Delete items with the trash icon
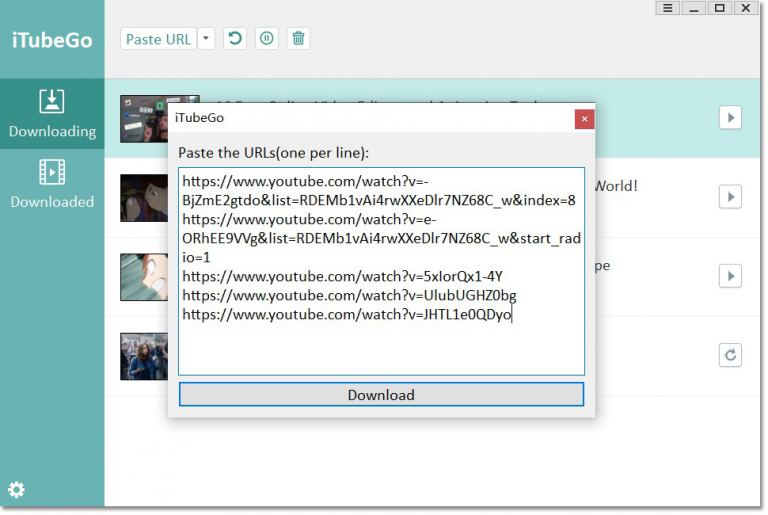The image size is (768, 515). pos(298,38)
